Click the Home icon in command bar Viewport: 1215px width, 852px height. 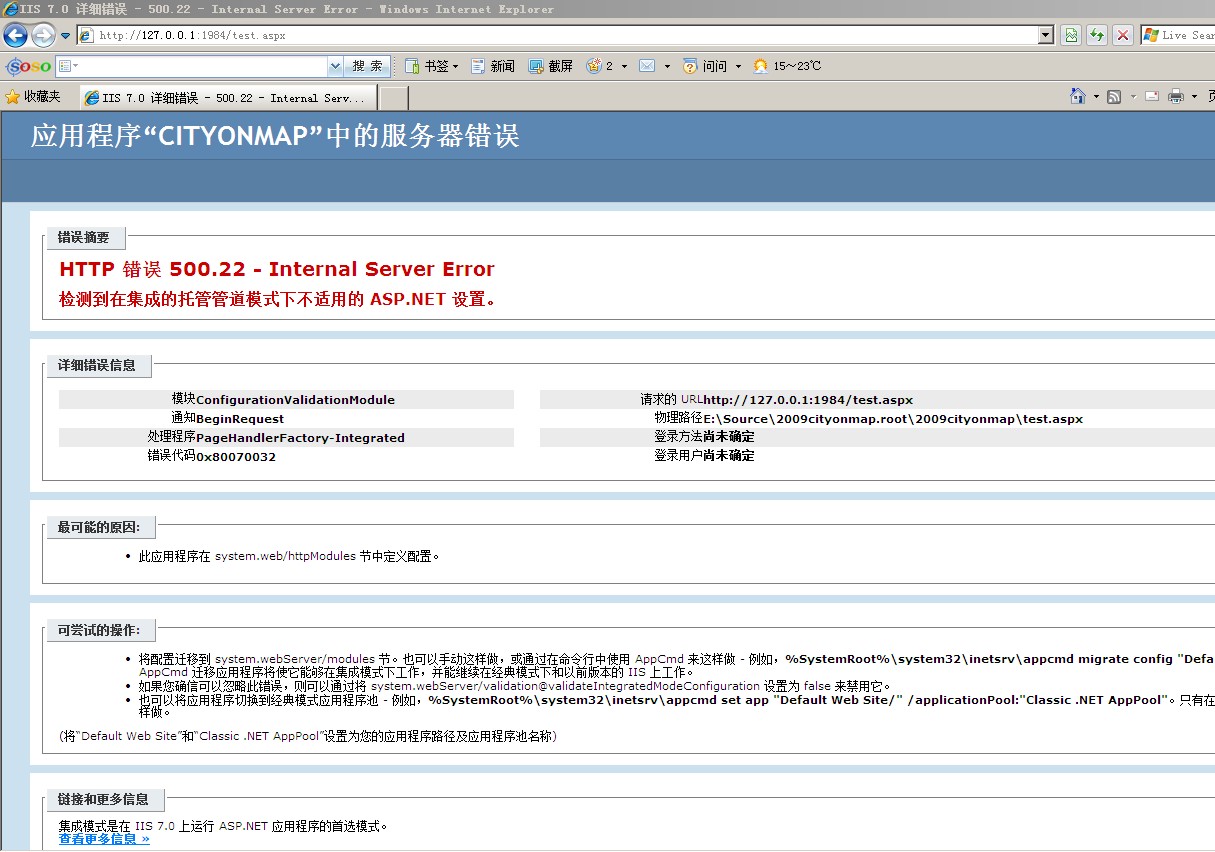1078,97
